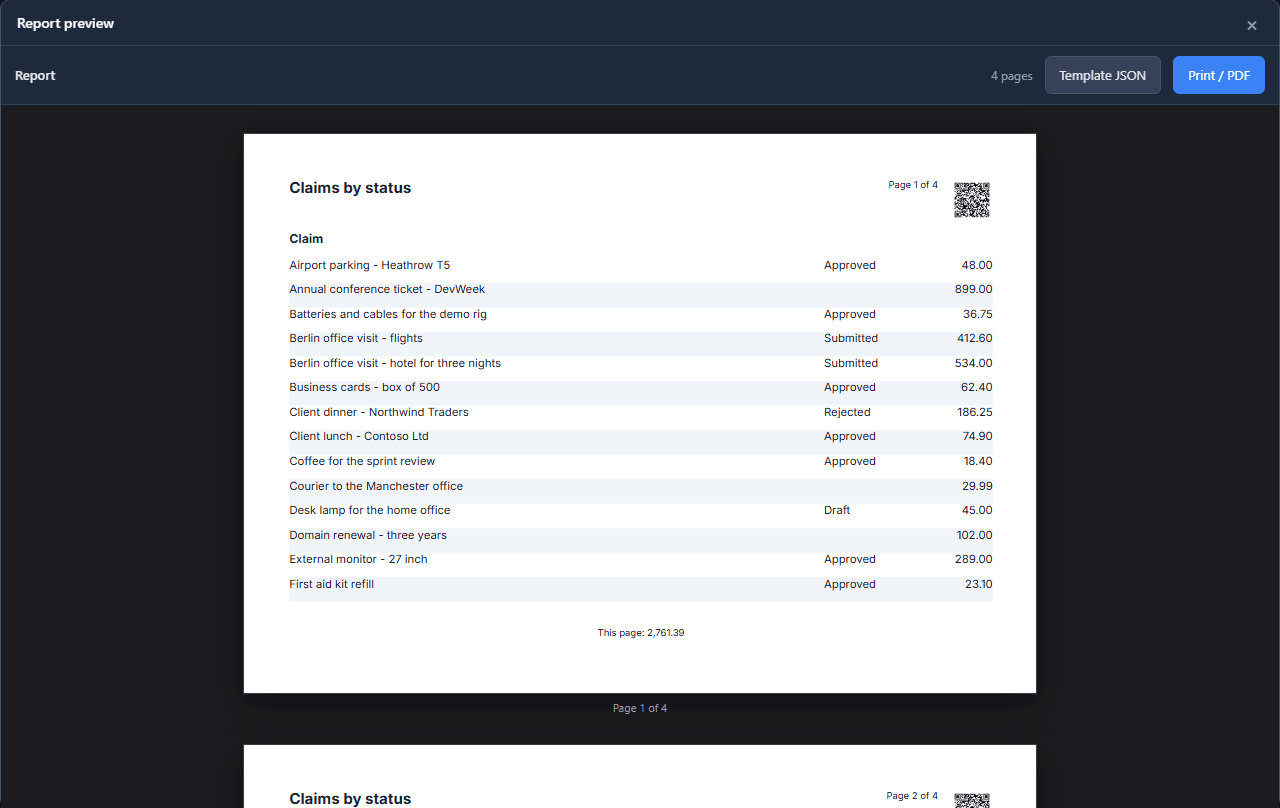Click the 'Page 1 of 4' caption below the page
The width and height of the screenshot is (1280, 808).
click(640, 708)
